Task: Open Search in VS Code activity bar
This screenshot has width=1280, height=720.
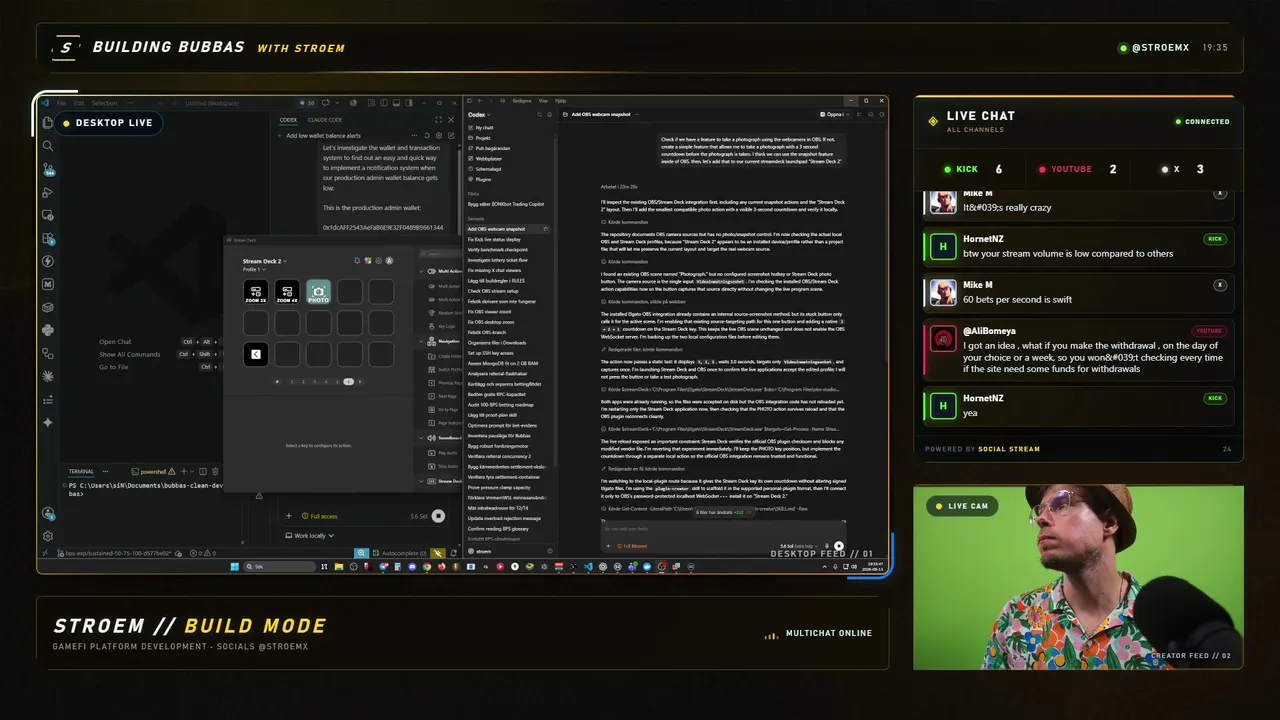Action: click(x=48, y=146)
